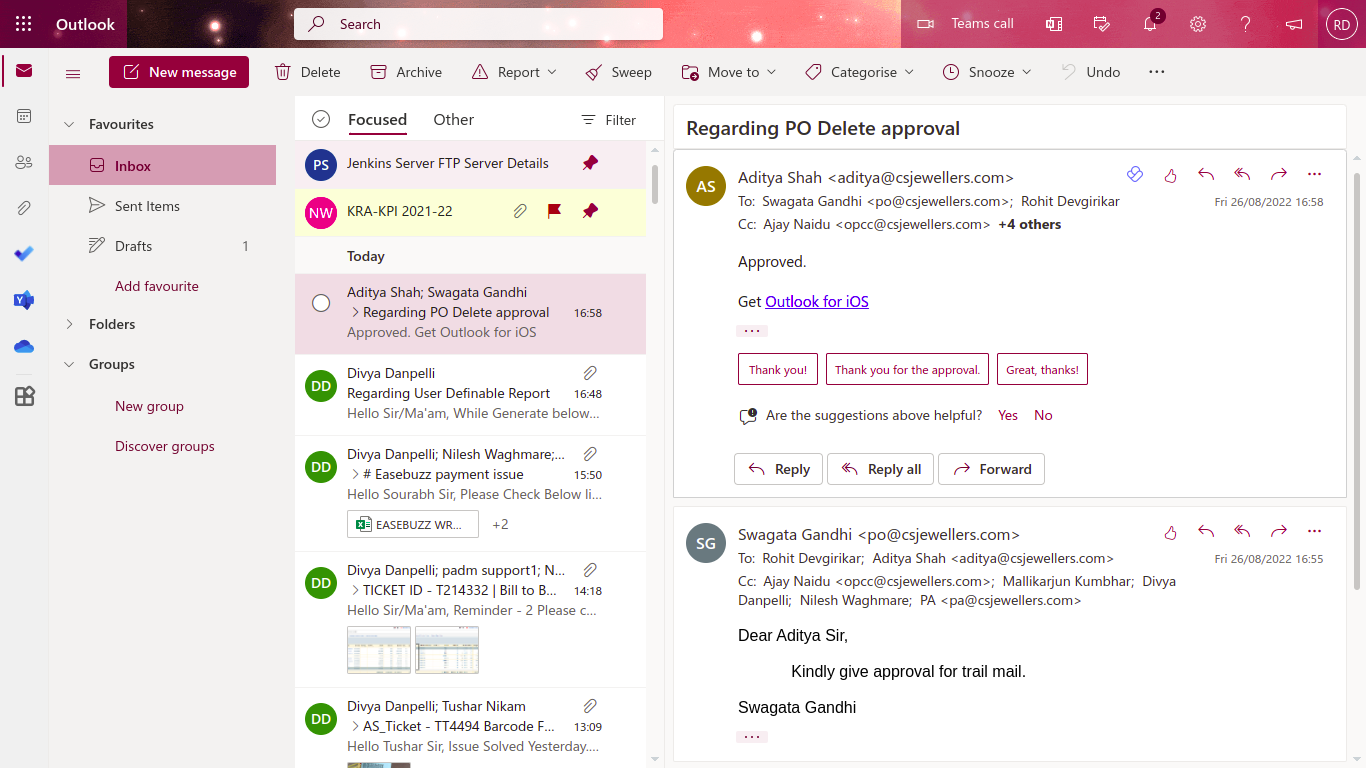This screenshot has width=1366, height=768.
Task: Open My Day calendar-check icon
Action: [1102, 24]
